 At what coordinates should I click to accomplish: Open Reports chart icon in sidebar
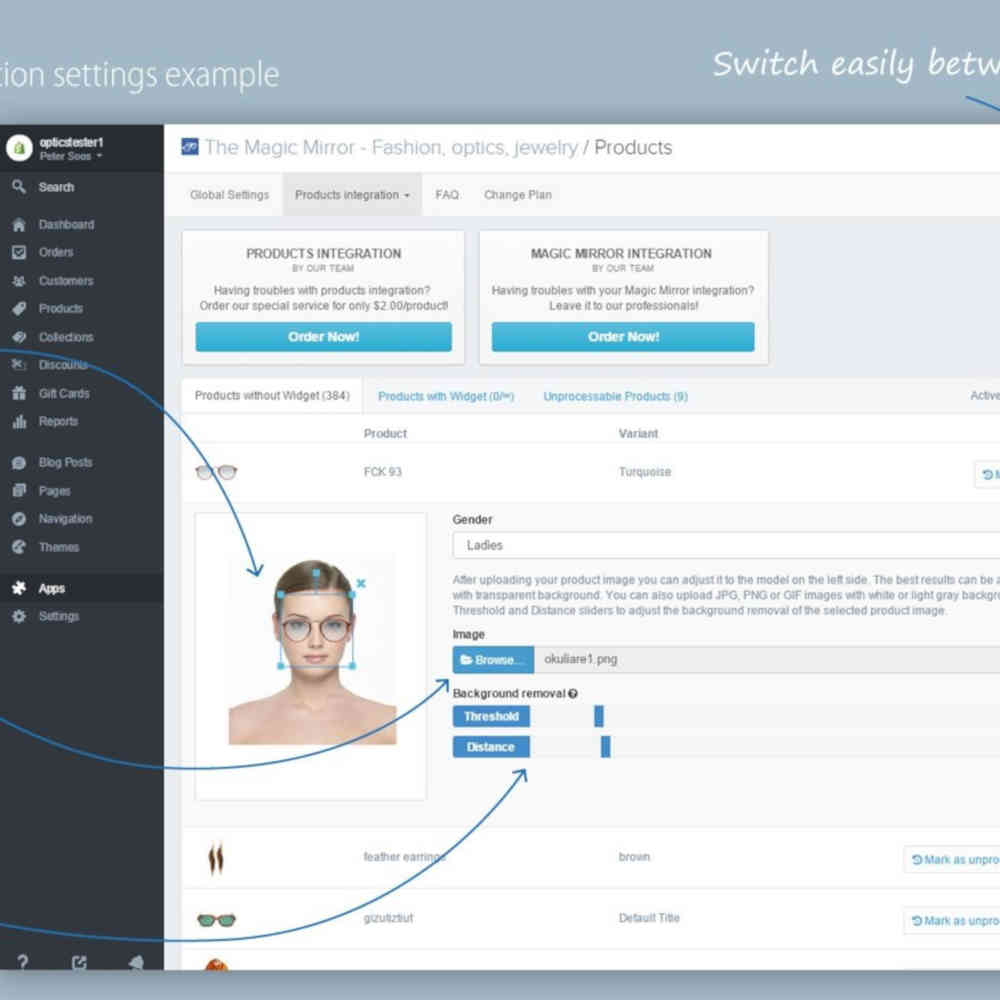coord(19,422)
